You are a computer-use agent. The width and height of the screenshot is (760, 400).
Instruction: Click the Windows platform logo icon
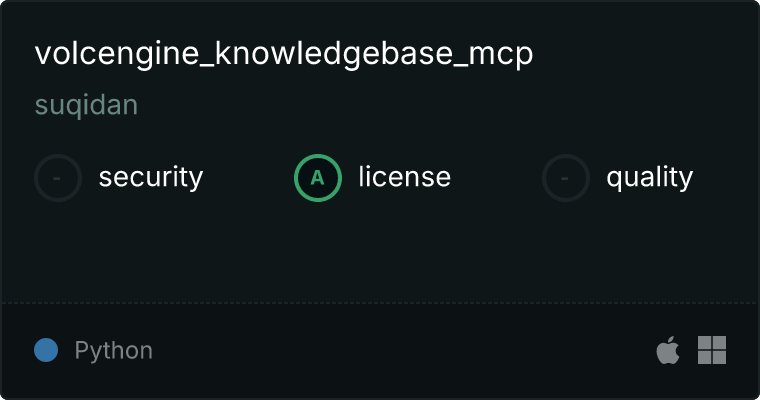pyautogui.click(x=712, y=350)
